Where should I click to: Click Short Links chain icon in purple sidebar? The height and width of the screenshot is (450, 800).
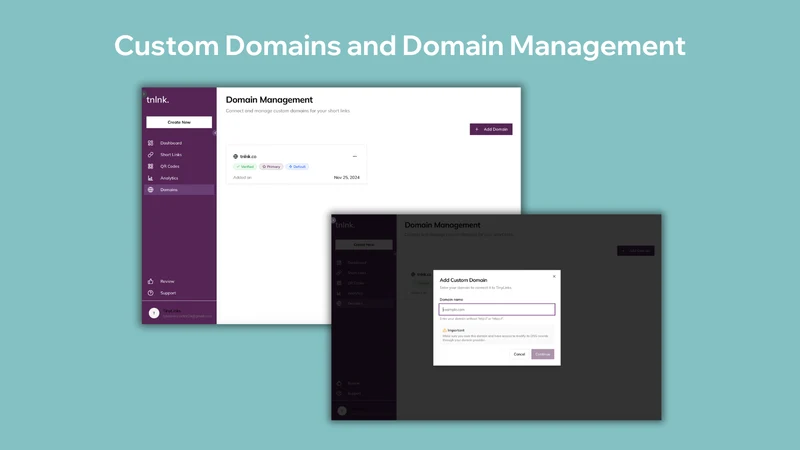151,155
